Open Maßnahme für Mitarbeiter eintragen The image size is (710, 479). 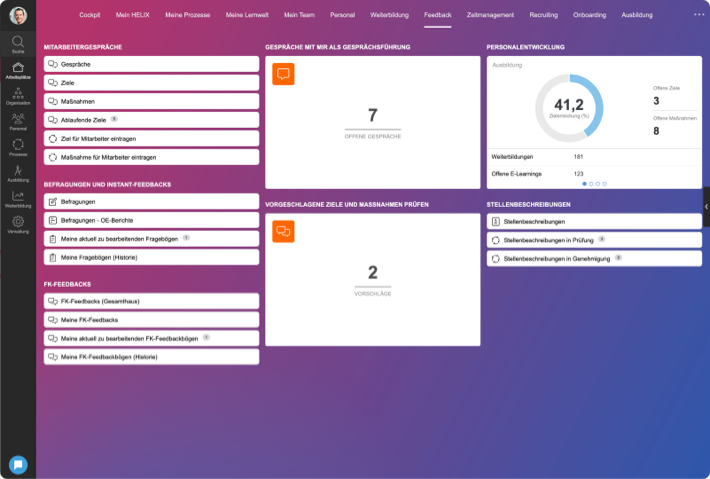[151, 157]
